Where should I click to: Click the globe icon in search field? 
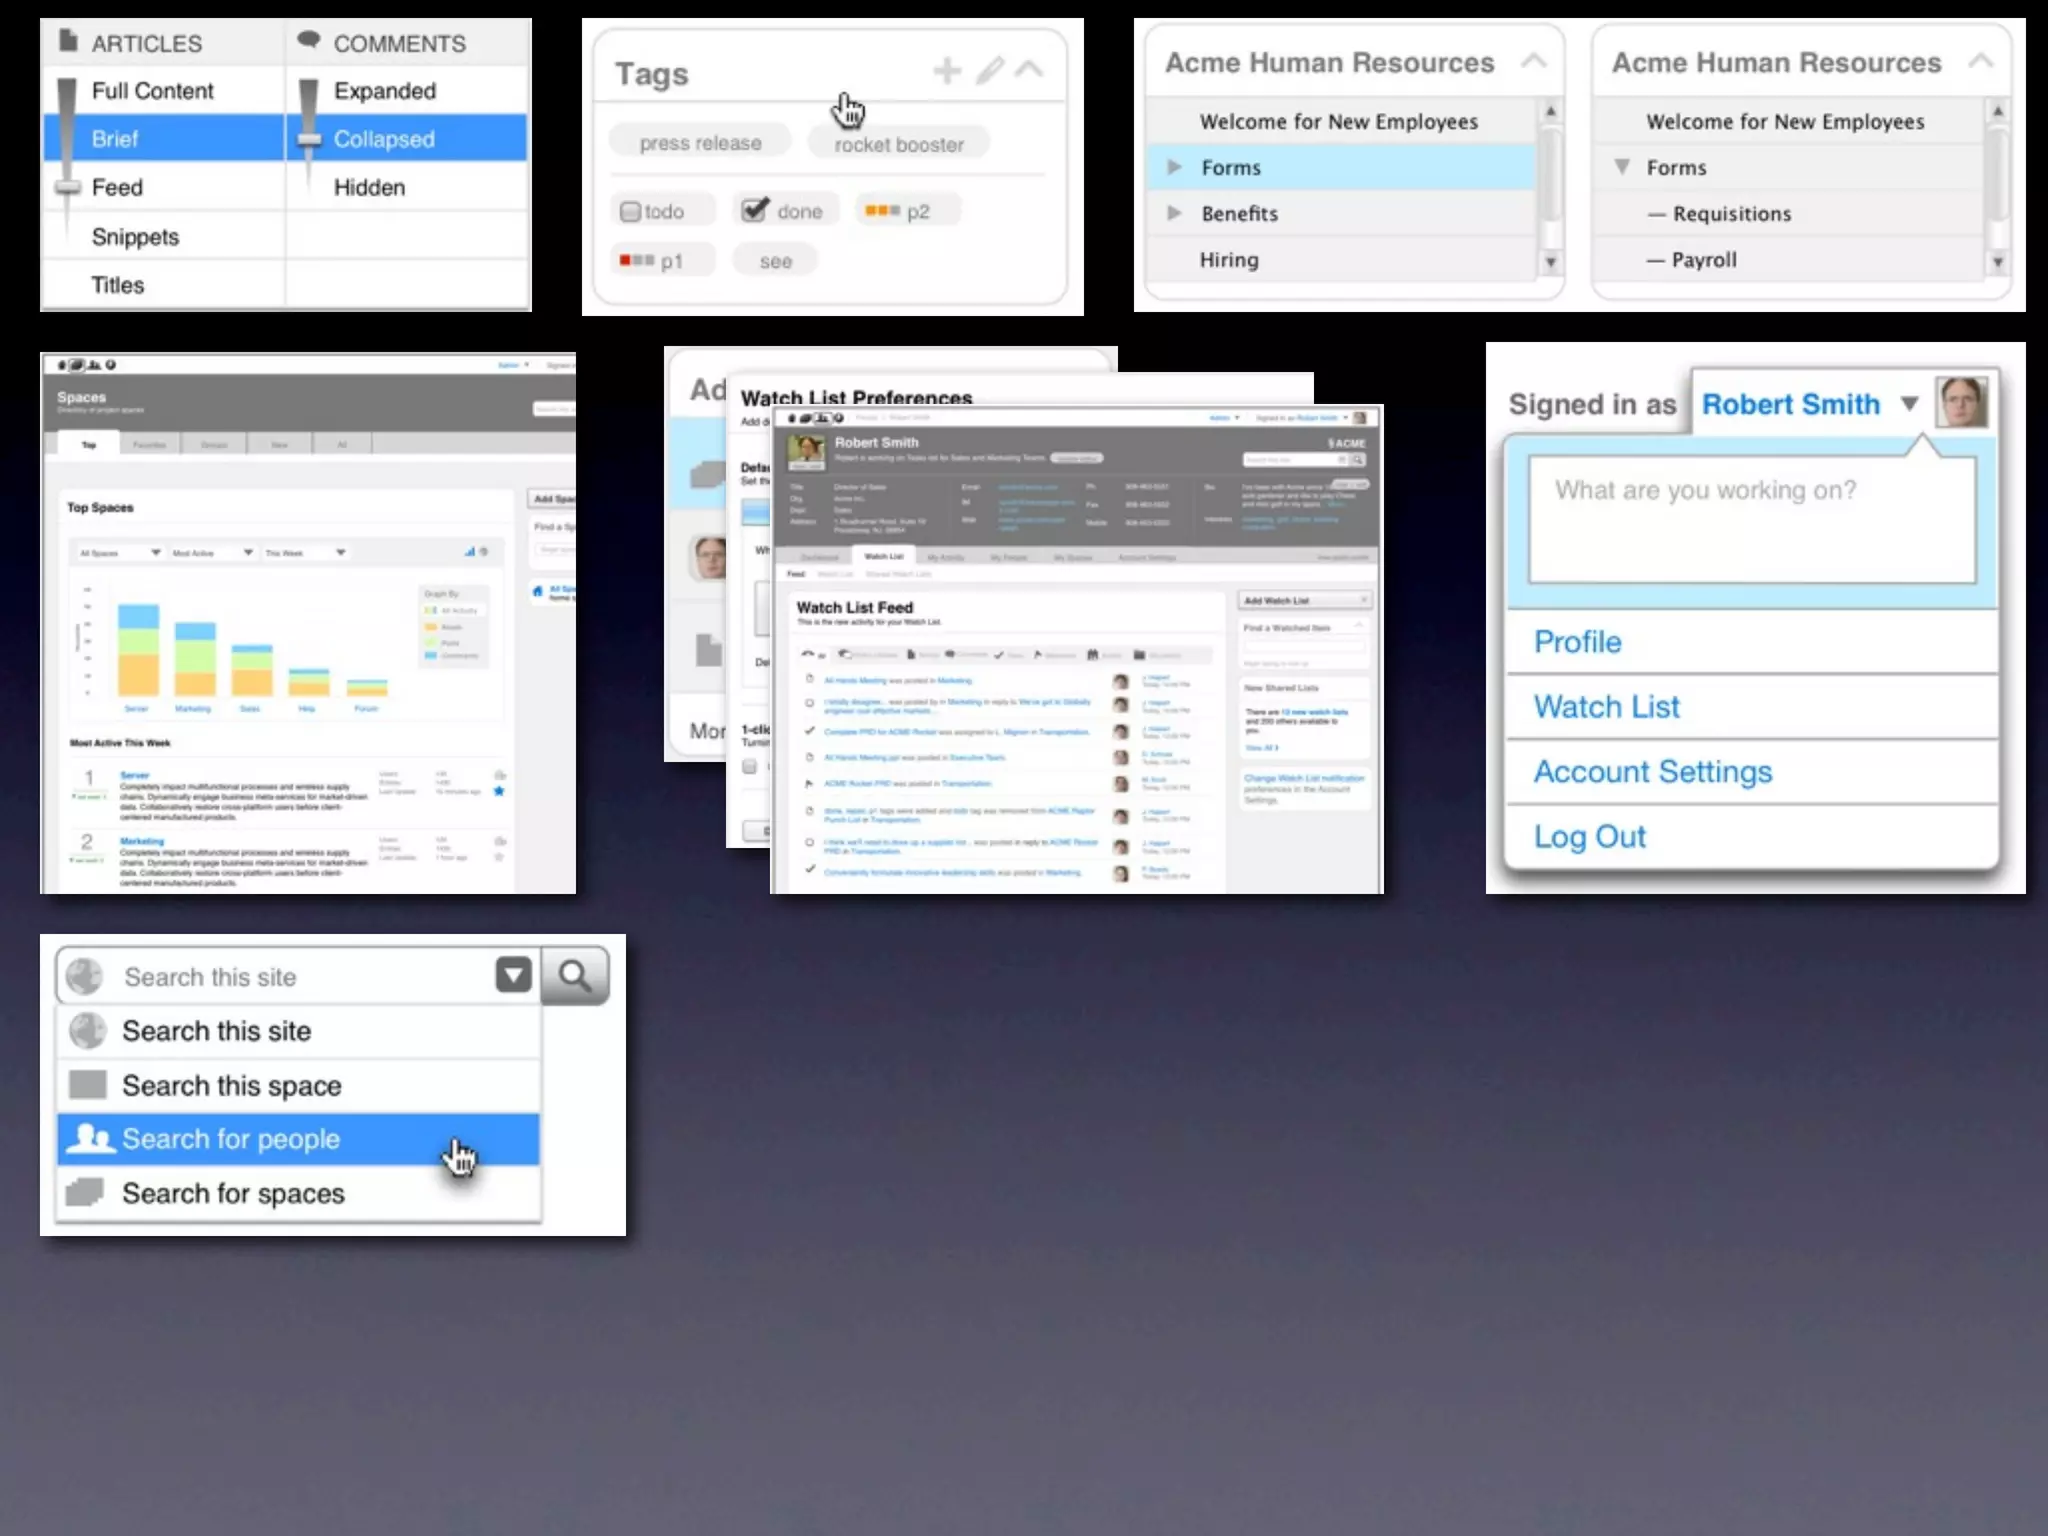(x=85, y=976)
